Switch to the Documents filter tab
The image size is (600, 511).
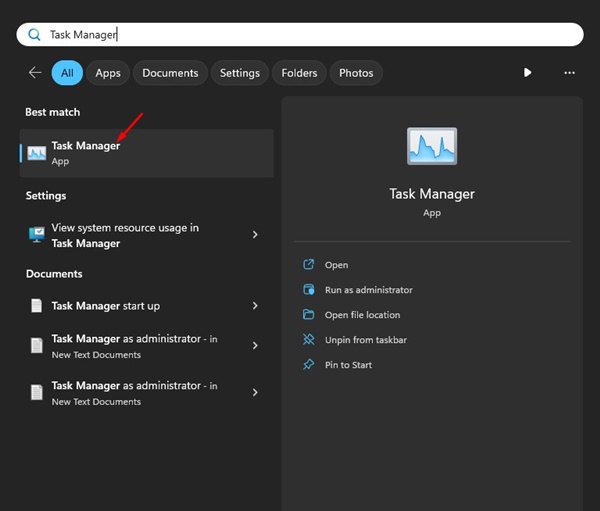(170, 73)
